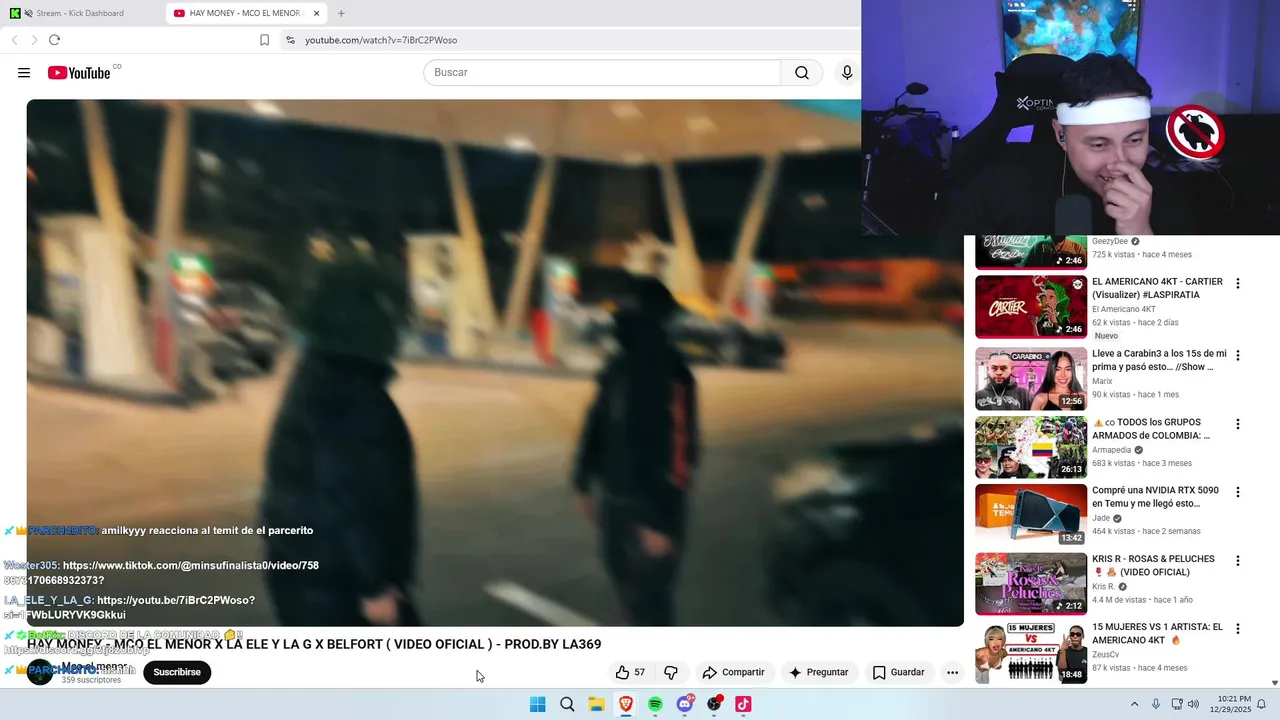
Task: Reload the page in the browser
Action: [x=54, y=40]
